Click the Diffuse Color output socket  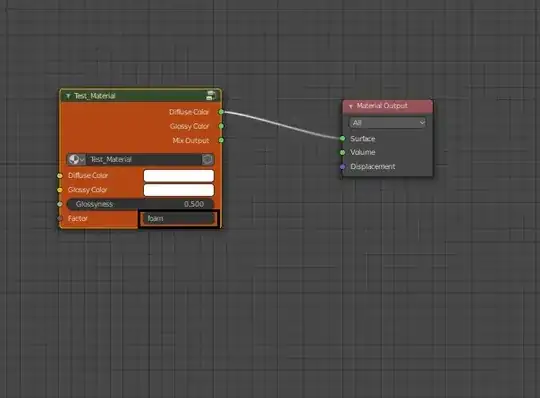click(221, 112)
